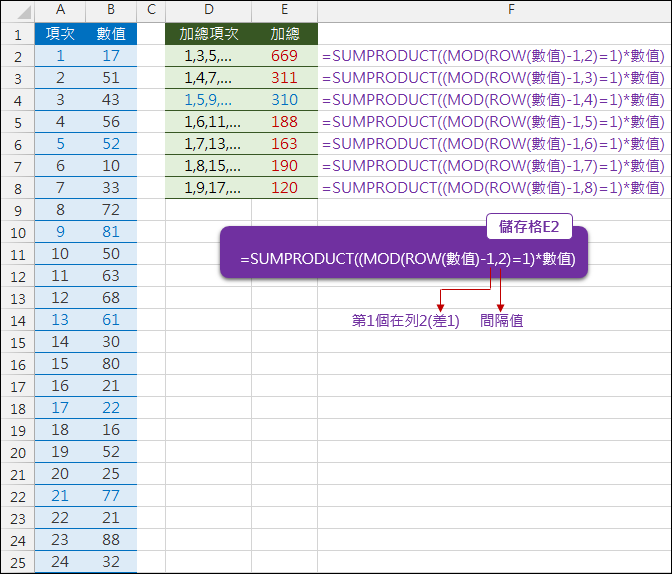Click the 項次 header cell
Viewport: 672px width, 574px height.
click(60, 34)
